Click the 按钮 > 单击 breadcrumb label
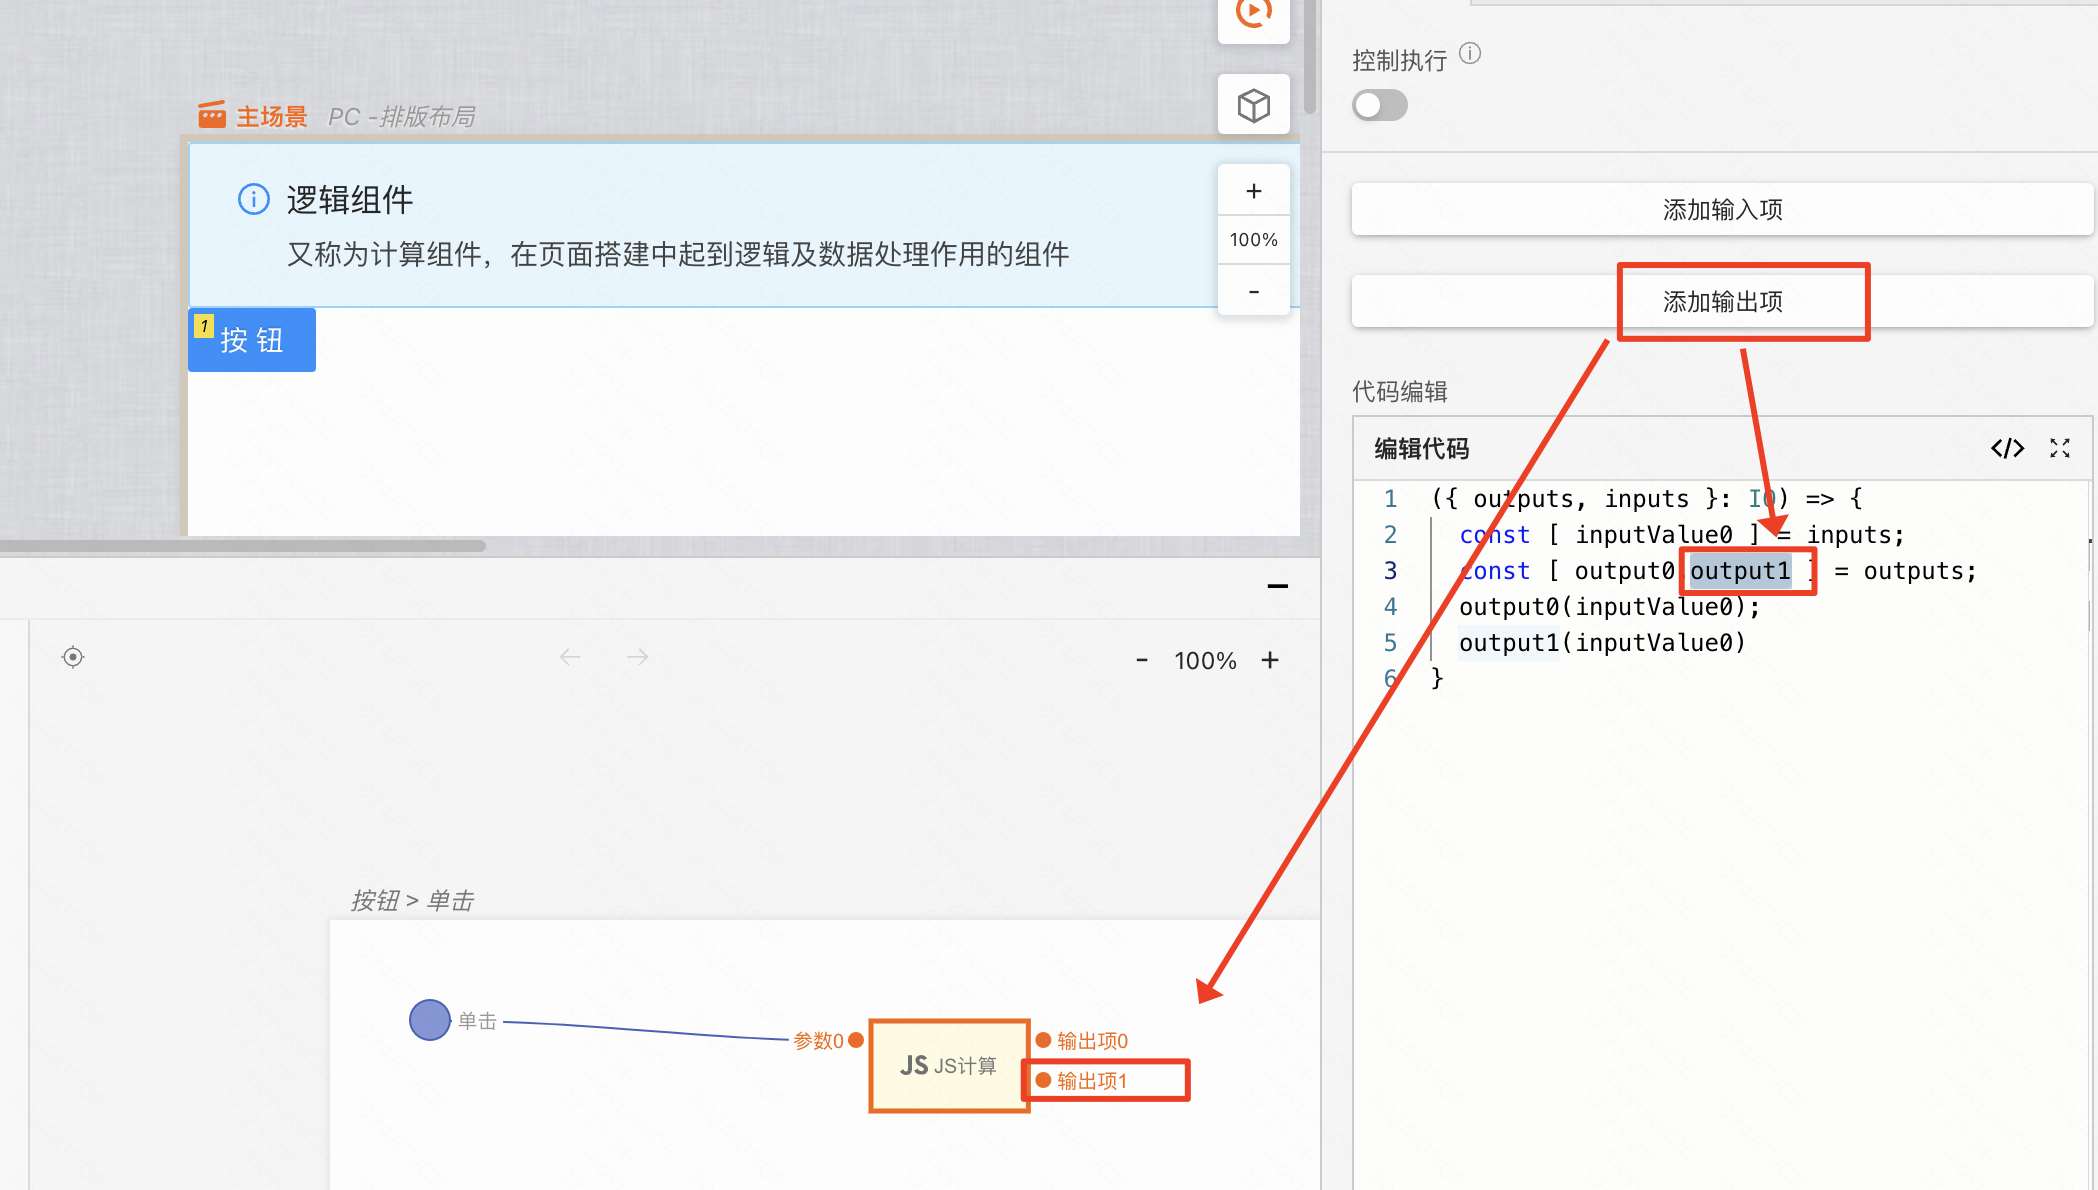Image resolution: width=2098 pixels, height=1190 pixels. pos(412,901)
